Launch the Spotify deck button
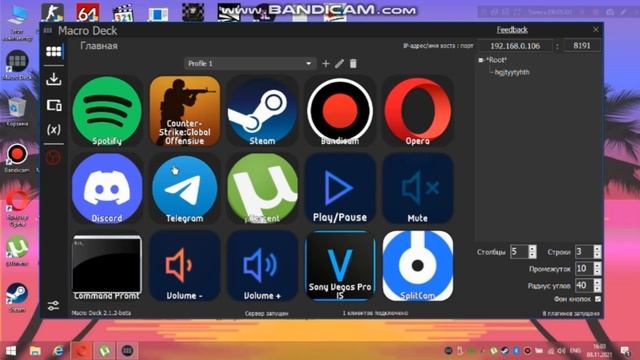640x360 pixels. click(x=107, y=111)
